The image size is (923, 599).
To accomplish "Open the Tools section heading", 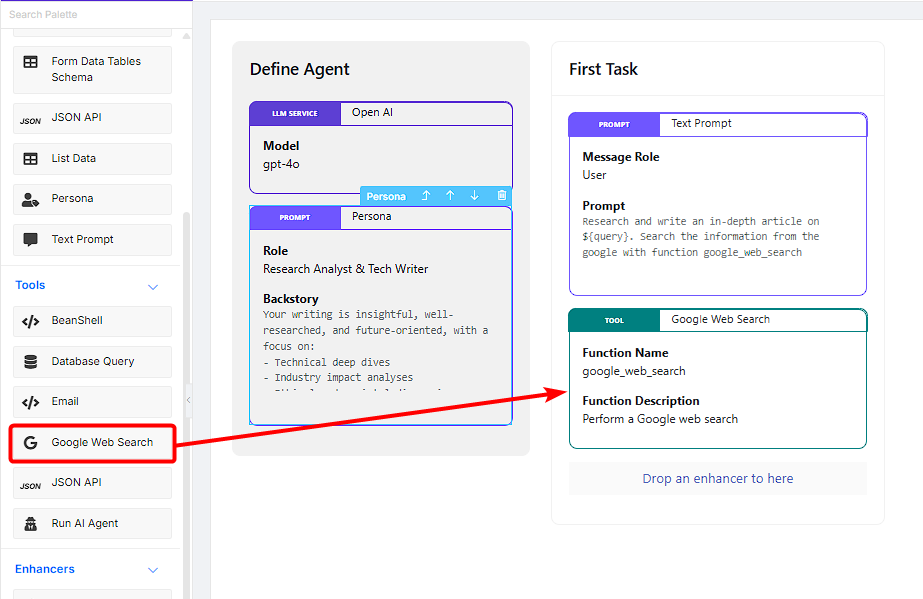I will click(x=30, y=285).
